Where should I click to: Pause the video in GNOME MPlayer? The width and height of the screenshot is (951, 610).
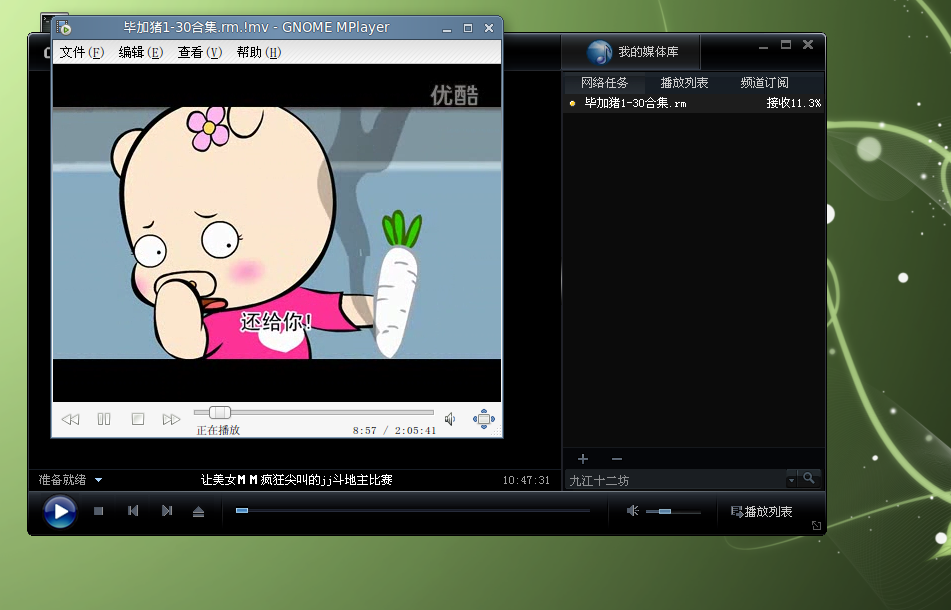point(104,419)
